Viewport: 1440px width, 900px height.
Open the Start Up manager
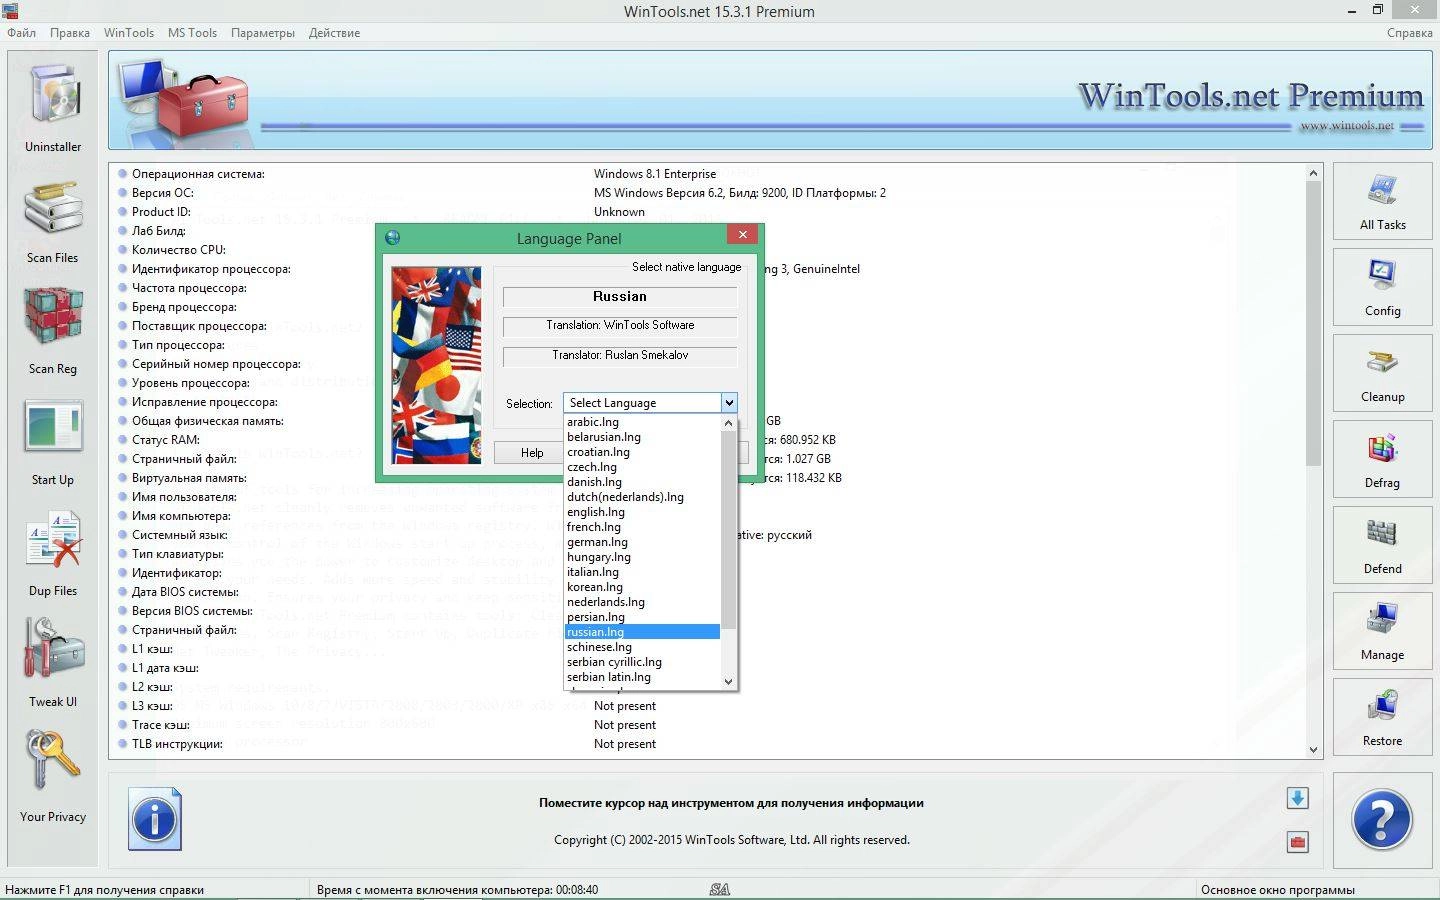coord(53,442)
